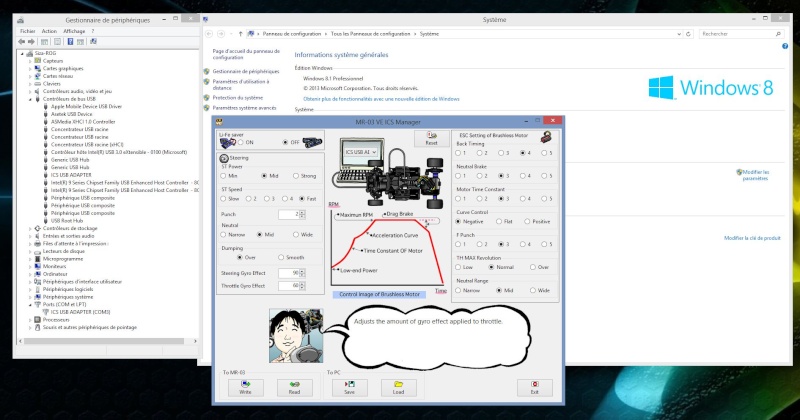Click the ICS USB ADAPTER (COM3) port icon
This screenshot has height=420, width=800.
click(45, 312)
